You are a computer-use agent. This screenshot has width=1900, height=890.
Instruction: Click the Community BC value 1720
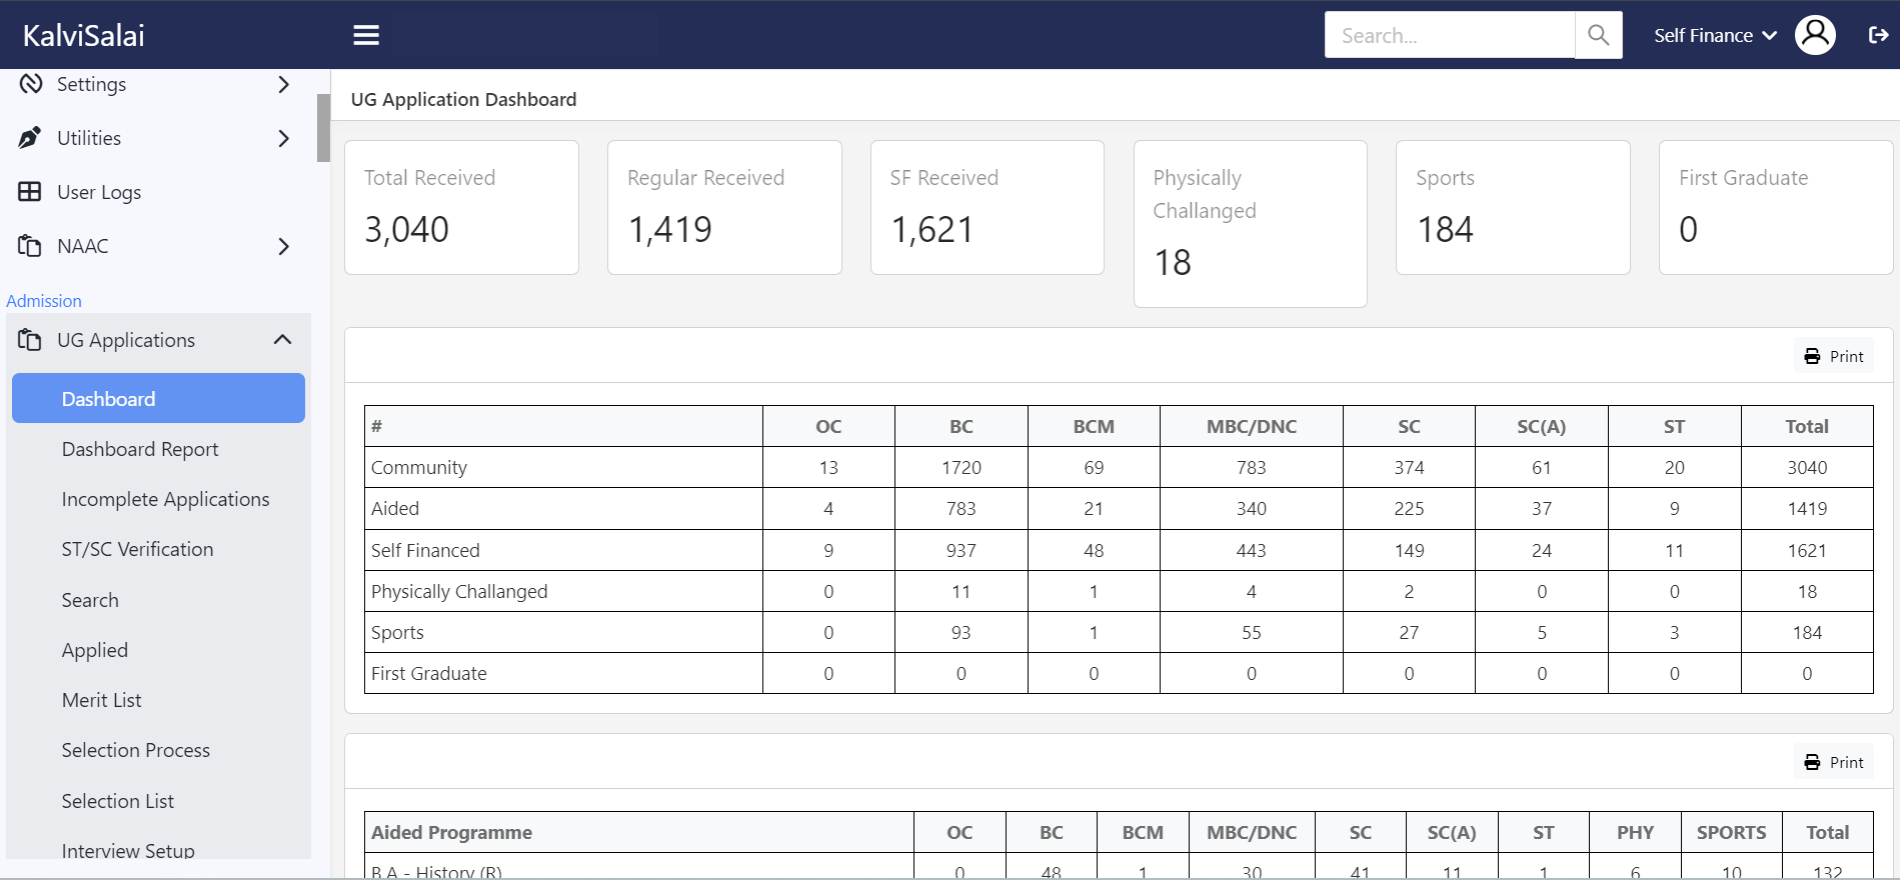[x=961, y=467]
